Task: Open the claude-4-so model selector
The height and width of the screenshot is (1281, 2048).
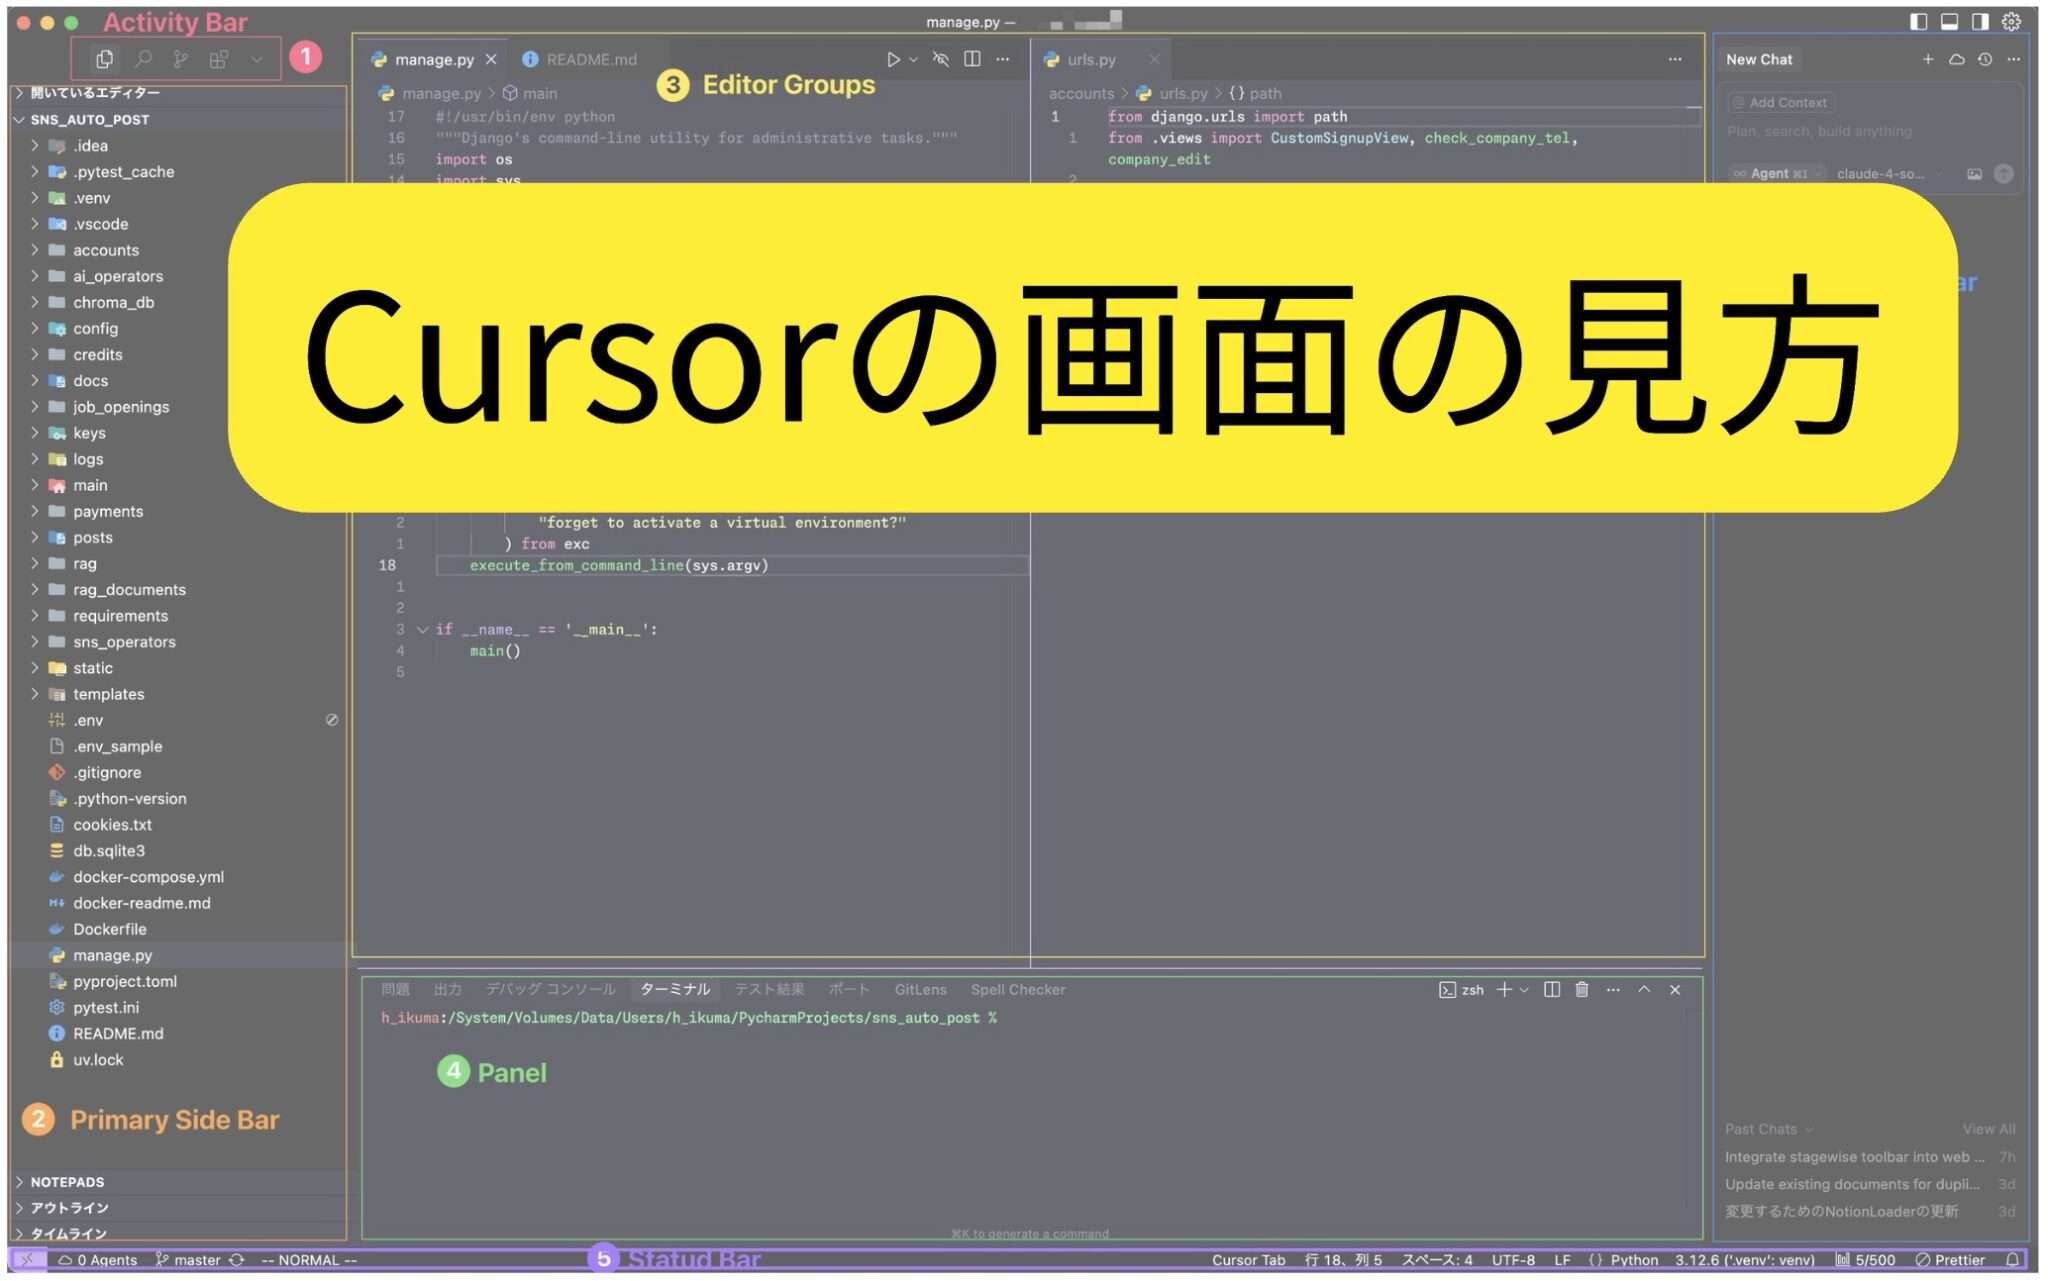Action: 1885,173
